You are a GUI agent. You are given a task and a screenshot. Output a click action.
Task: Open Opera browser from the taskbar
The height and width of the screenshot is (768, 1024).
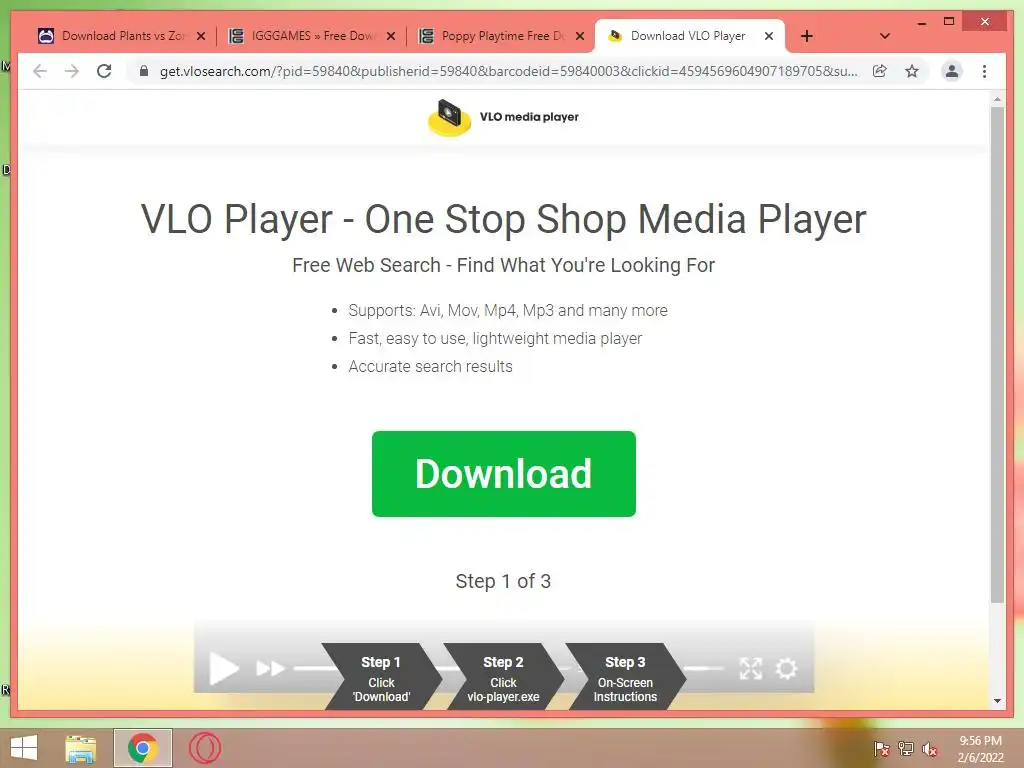click(205, 748)
